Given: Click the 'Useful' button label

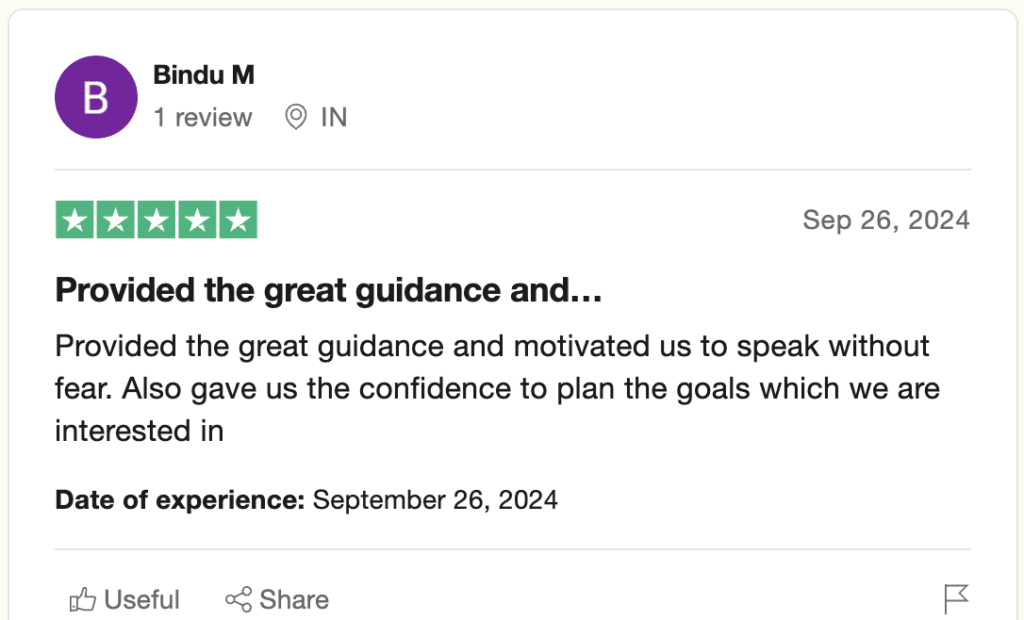Looking at the screenshot, I should tap(142, 600).
